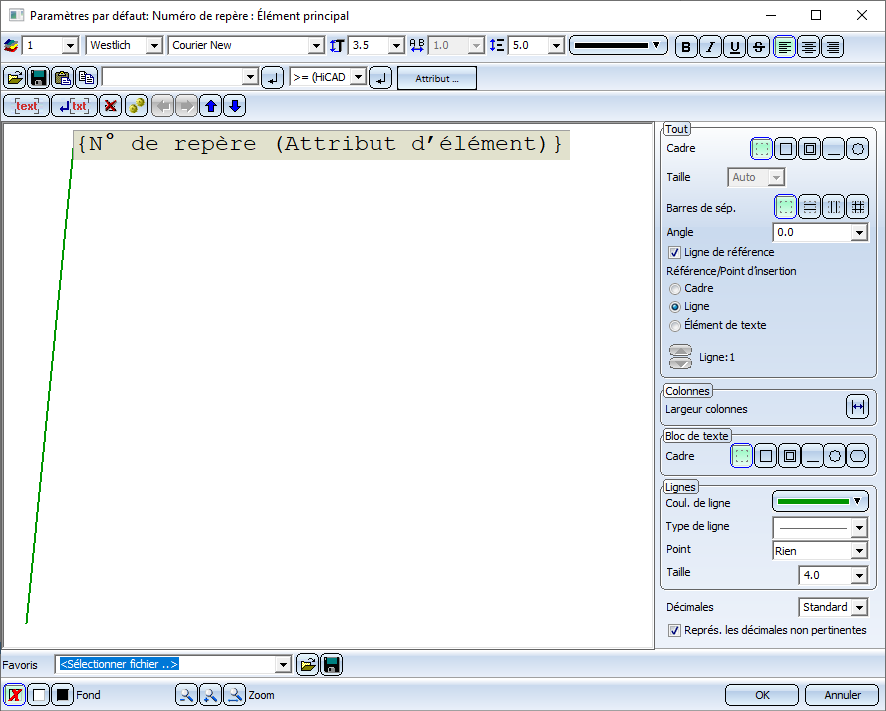Click the Attribut ... button

436,78
